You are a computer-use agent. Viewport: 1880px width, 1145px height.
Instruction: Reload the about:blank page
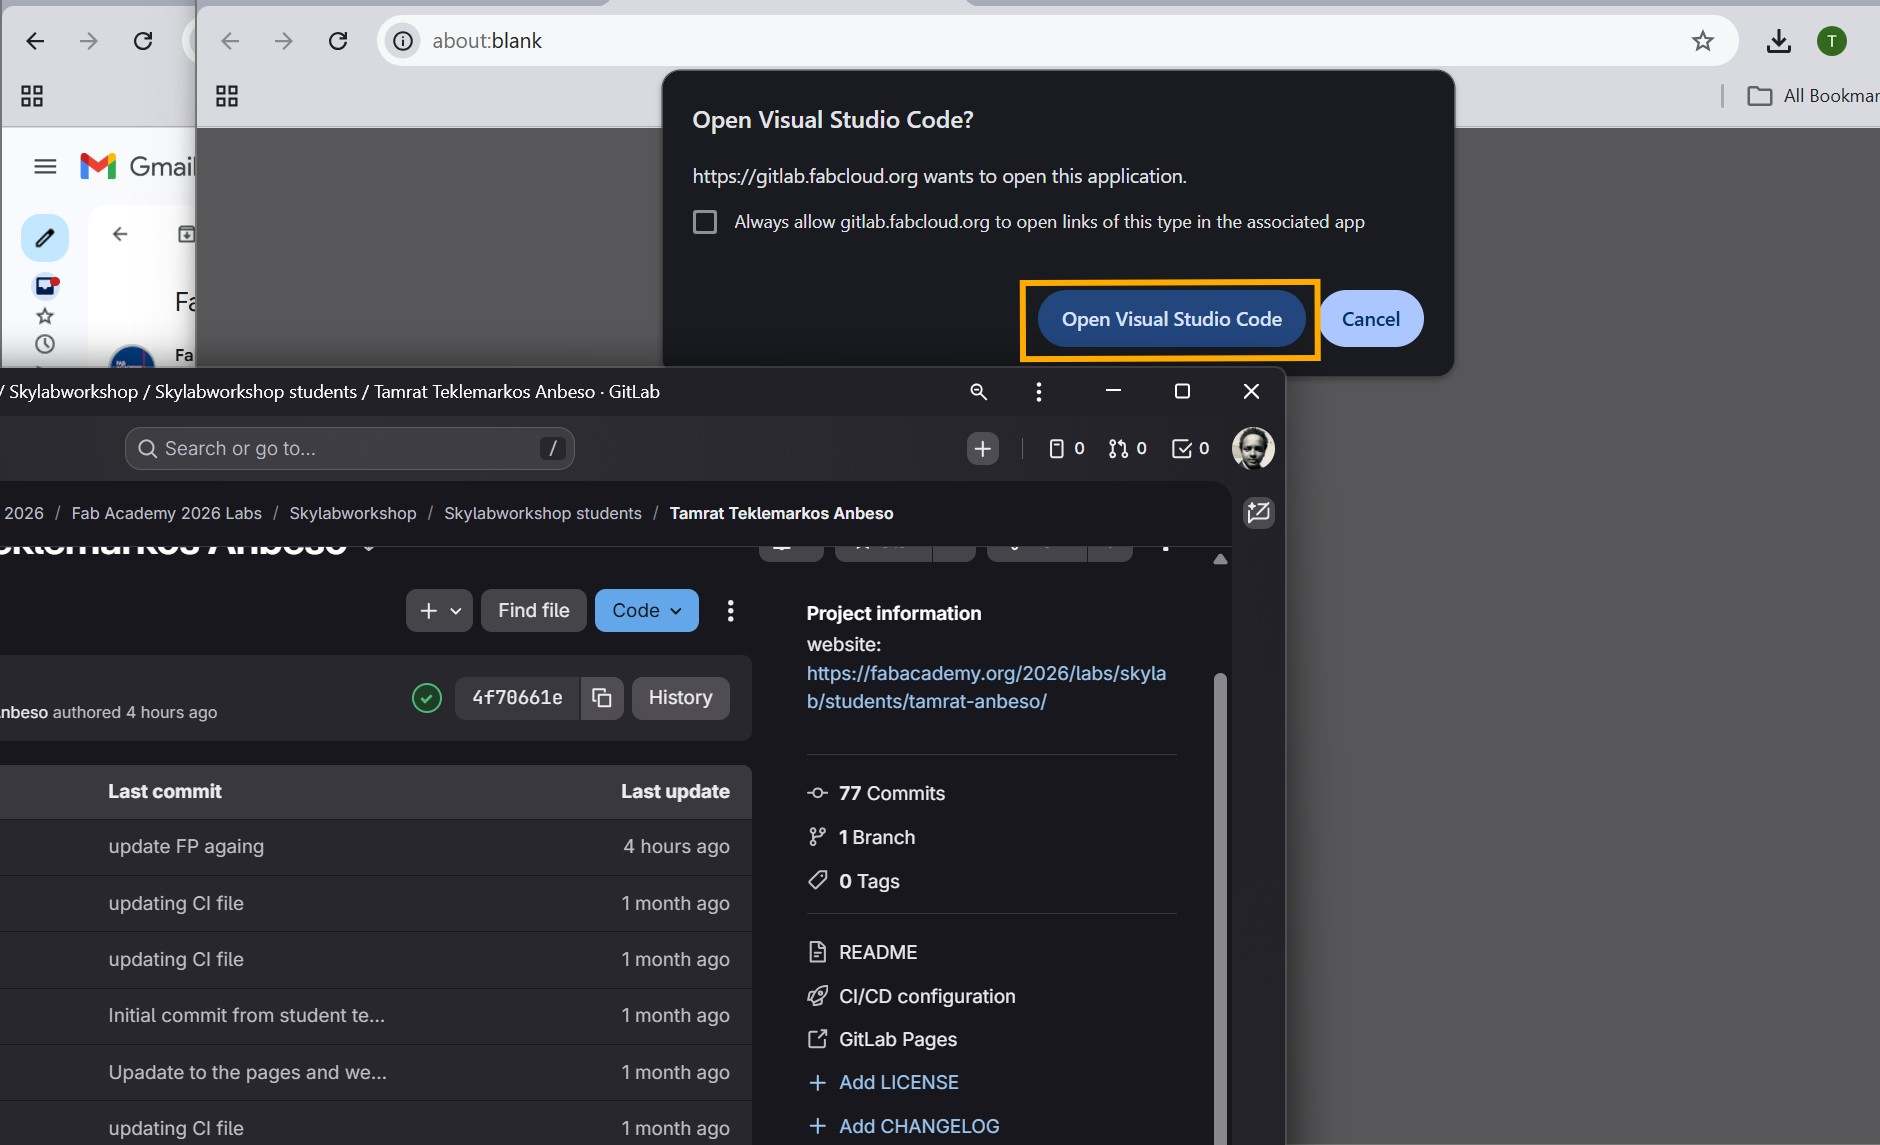coord(338,41)
